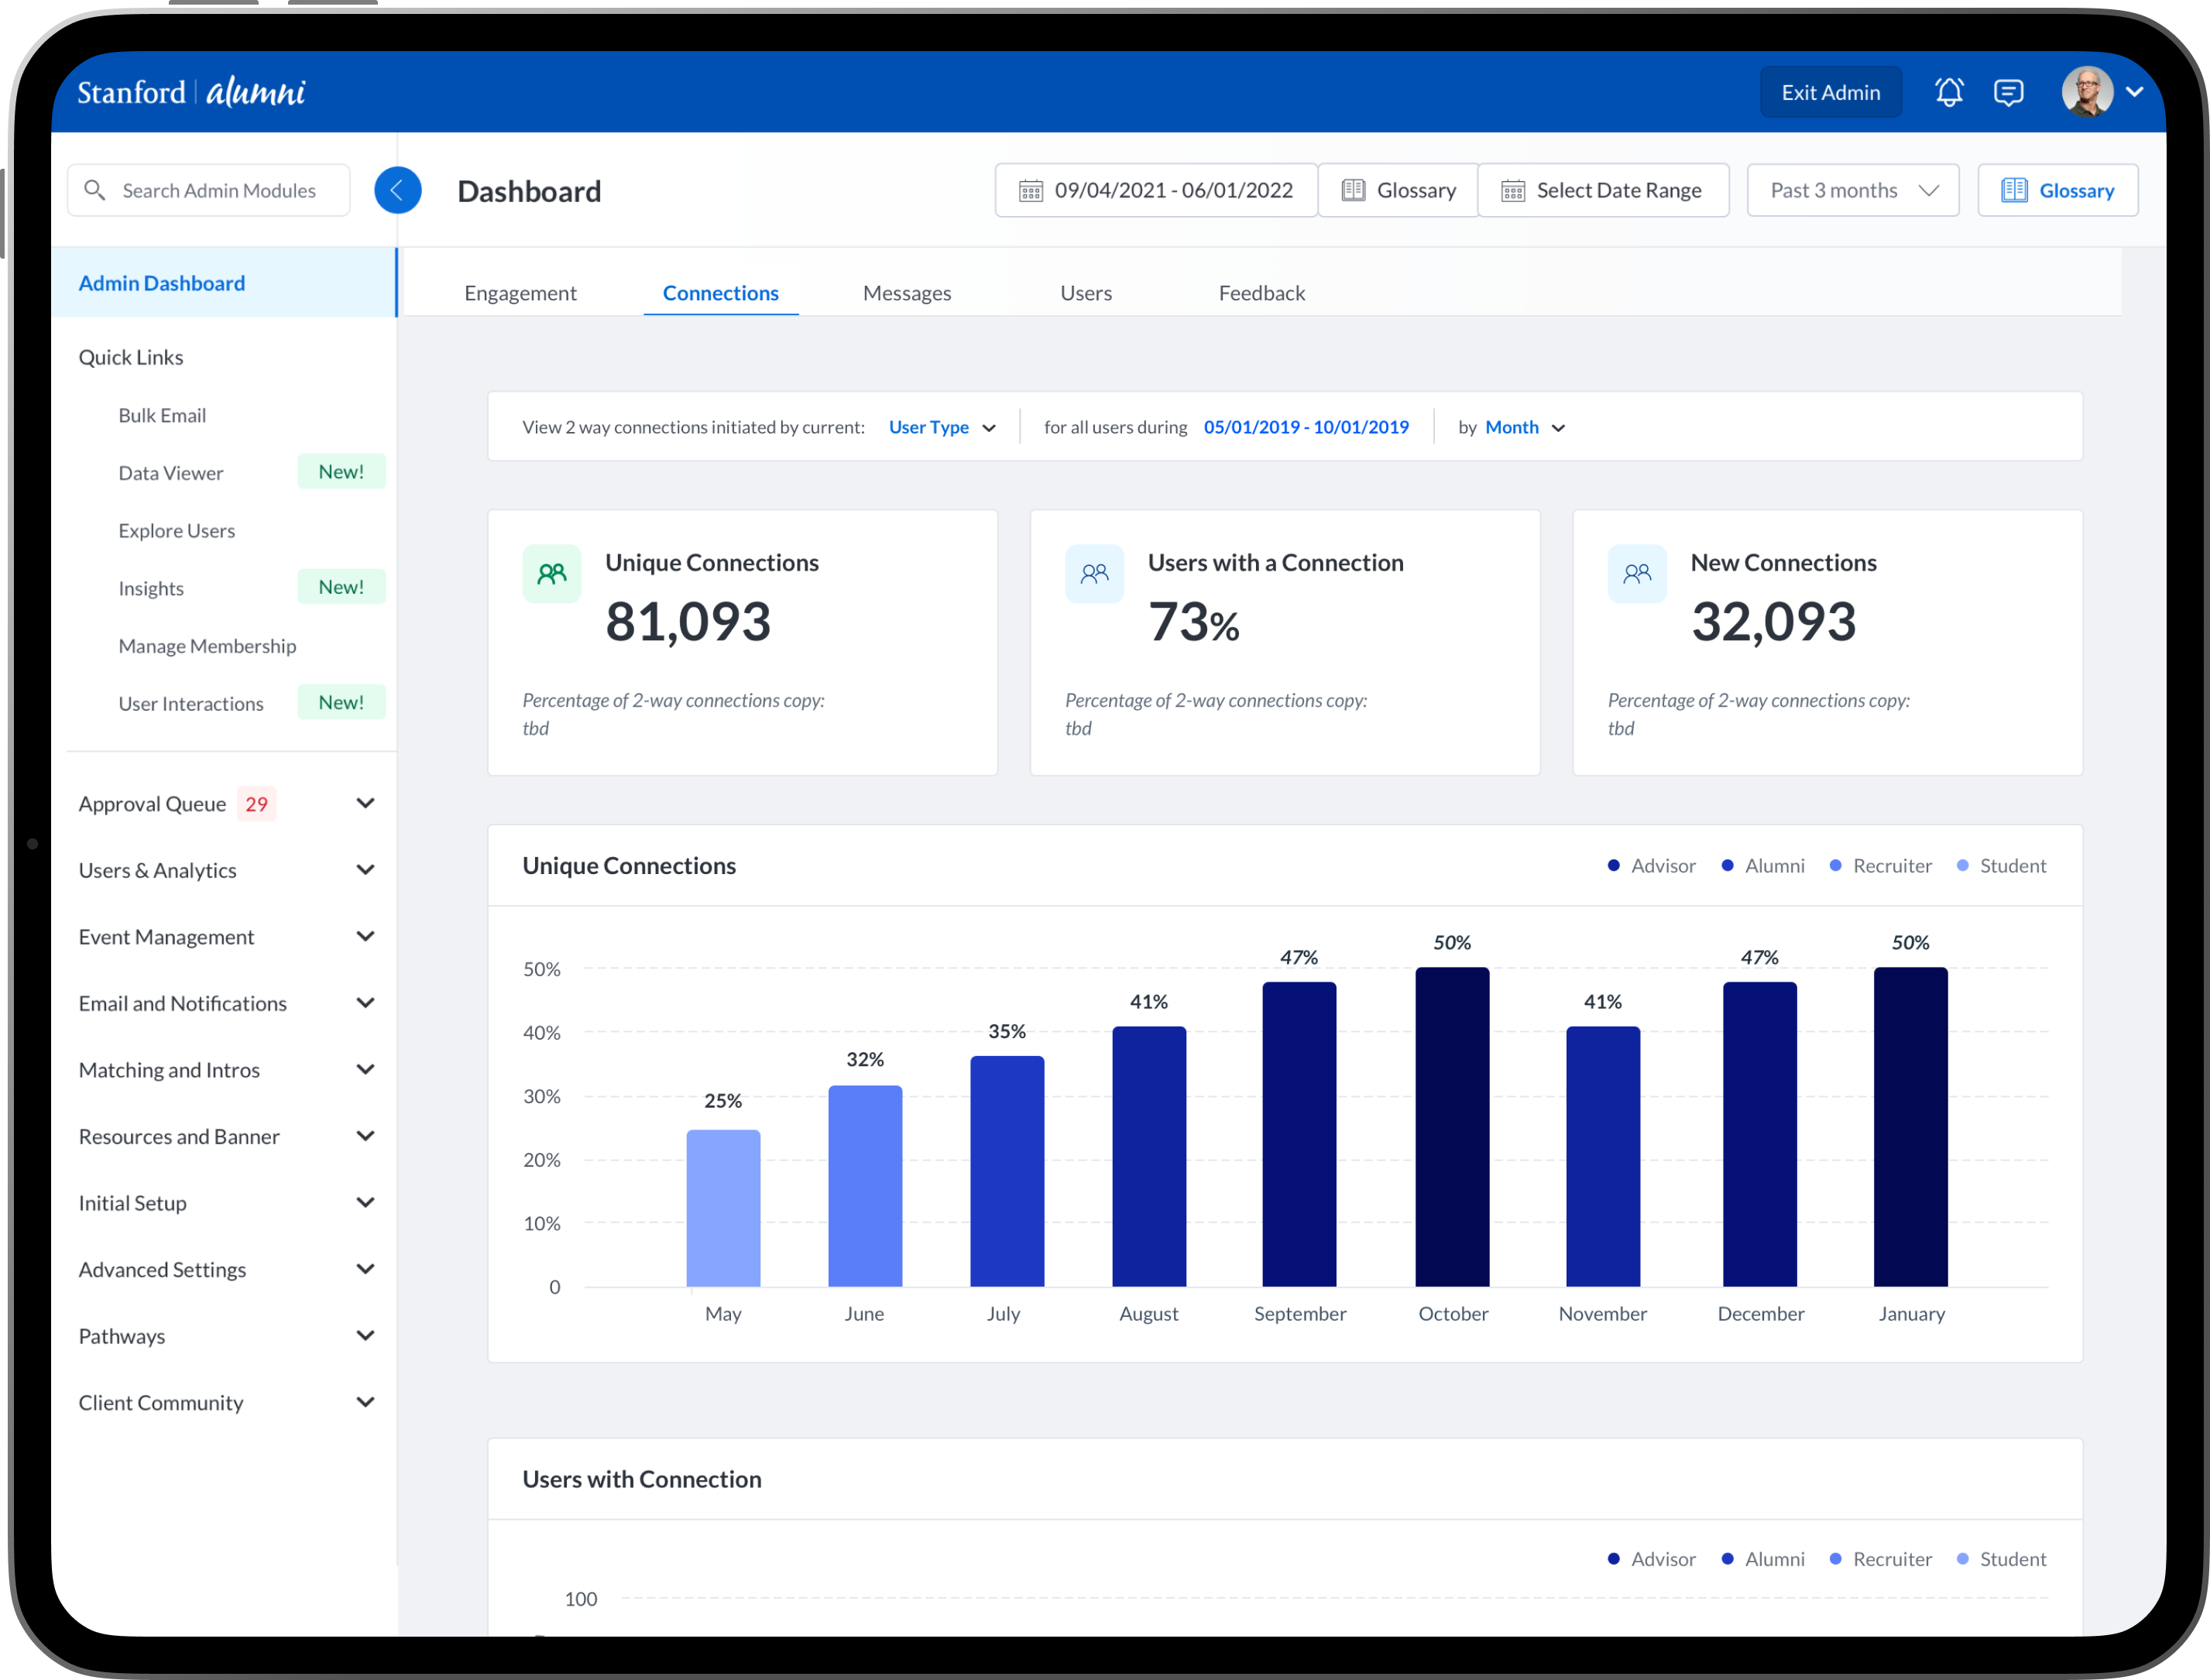Image resolution: width=2210 pixels, height=1680 pixels.
Task: Switch to the Engagement tab
Action: tap(520, 293)
